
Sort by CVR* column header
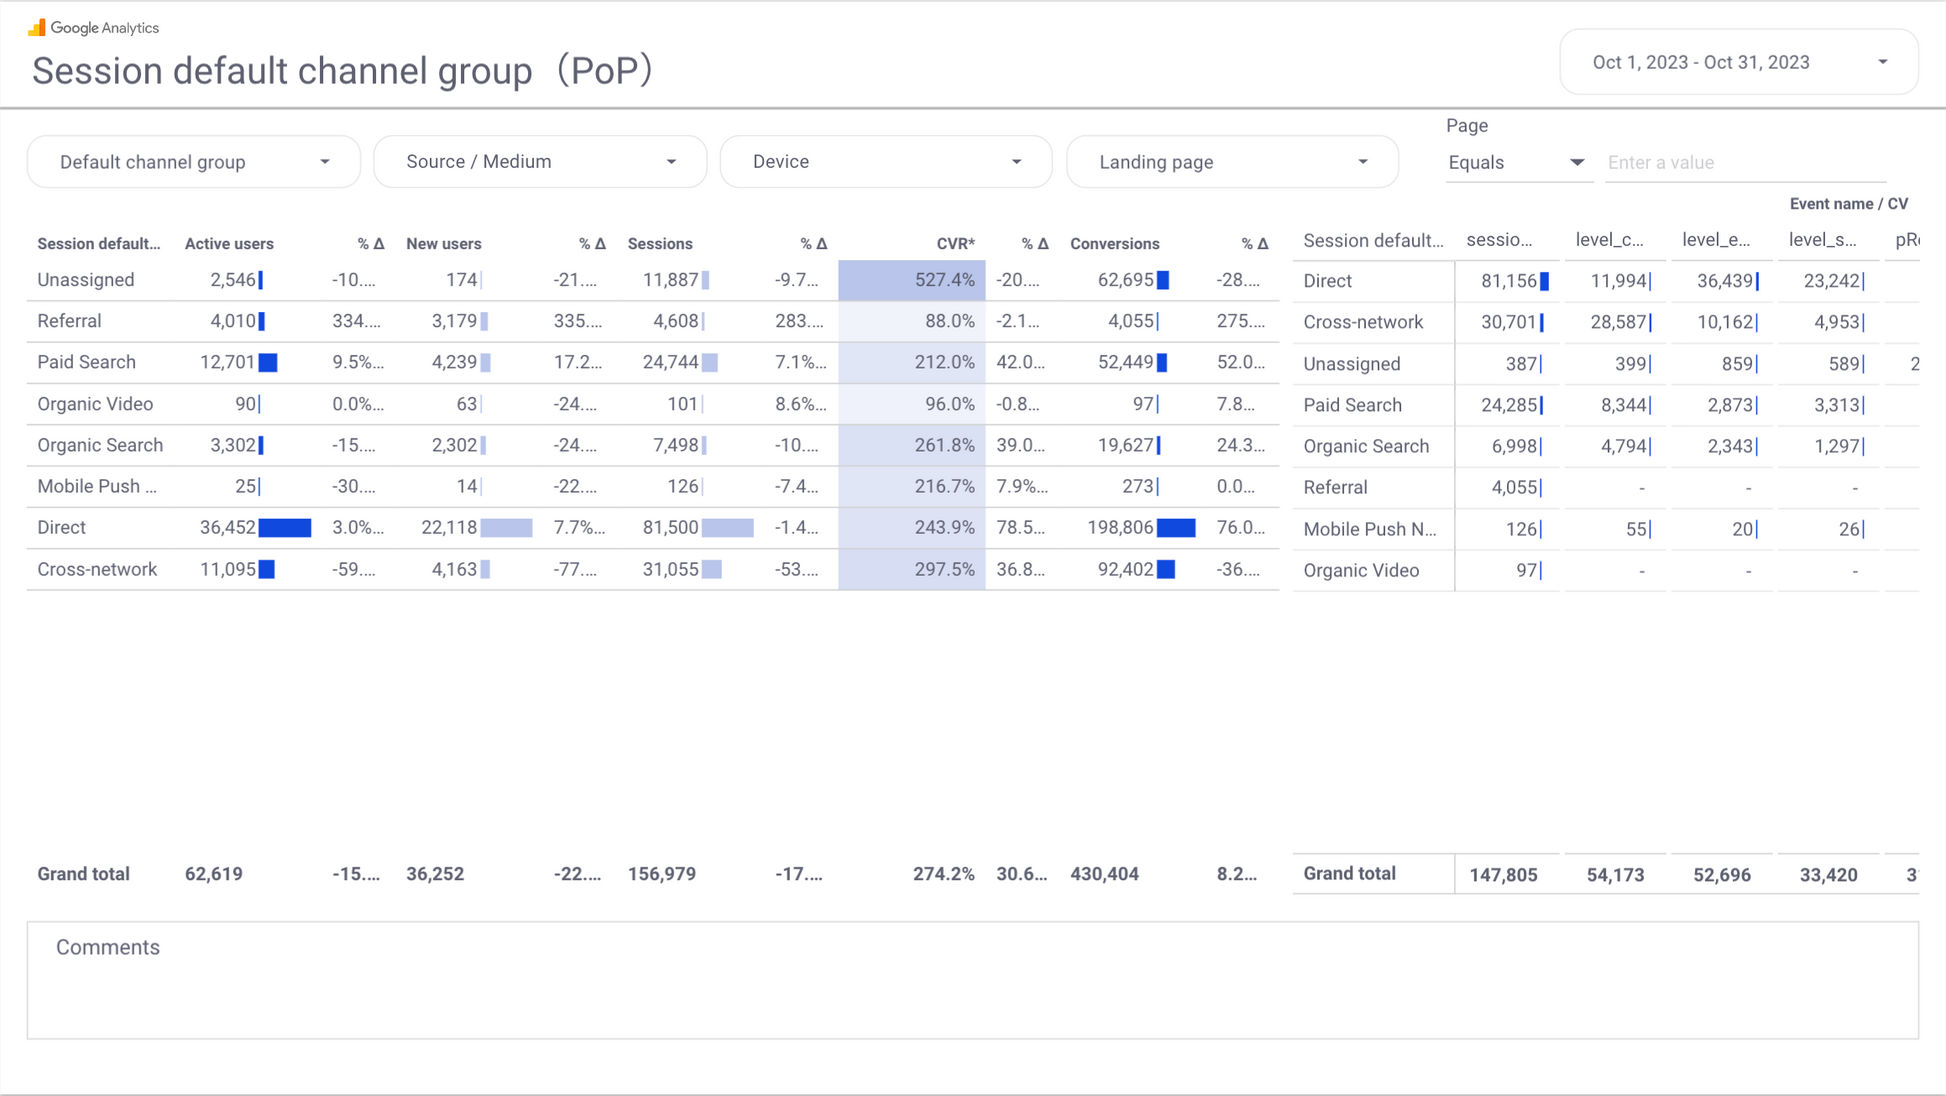(x=955, y=244)
